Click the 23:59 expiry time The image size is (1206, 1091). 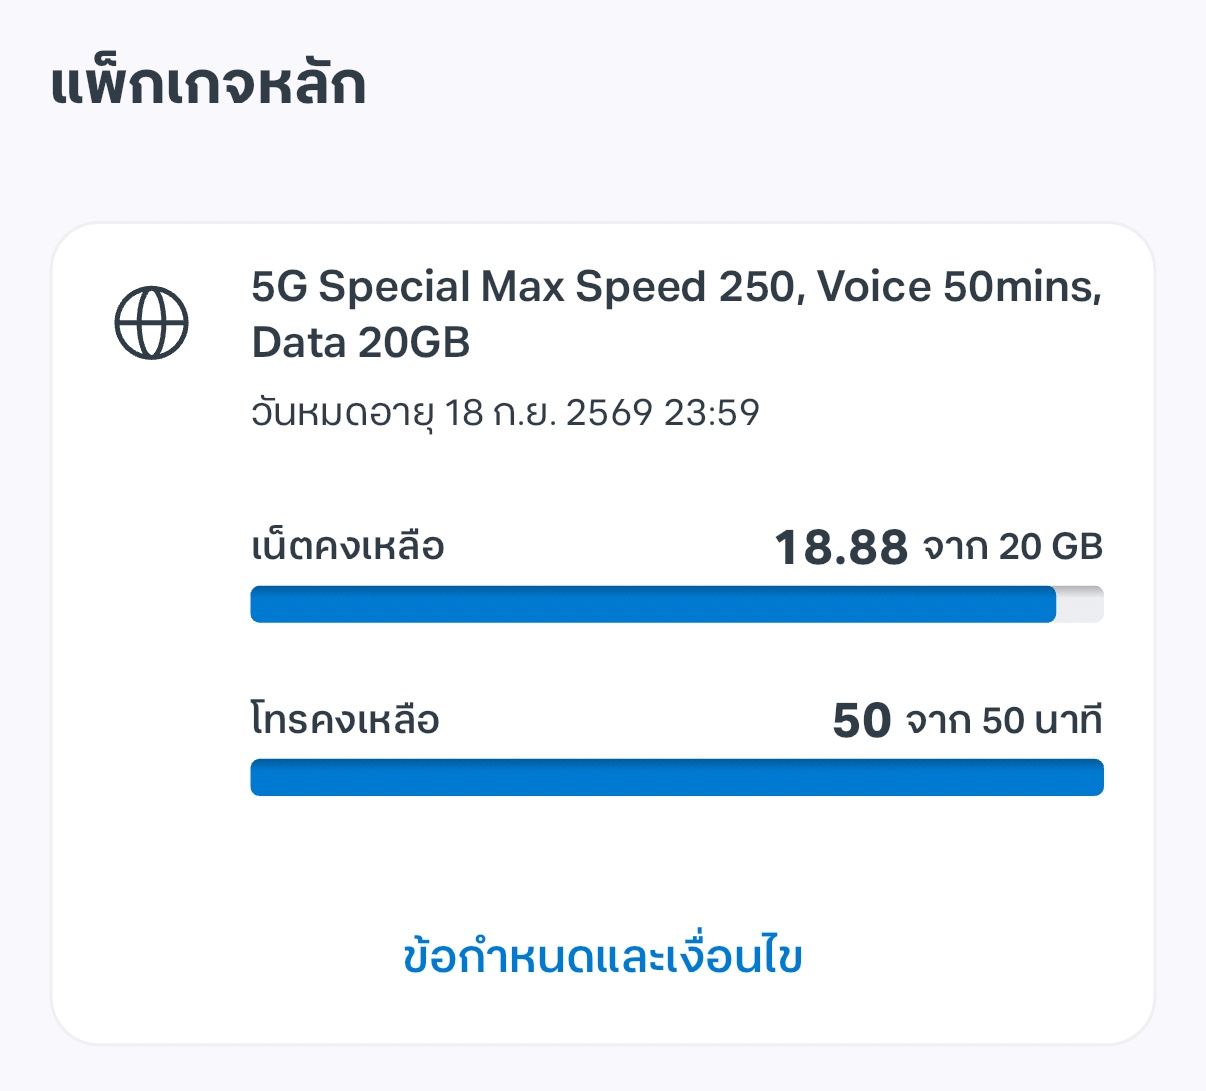click(711, 412)
